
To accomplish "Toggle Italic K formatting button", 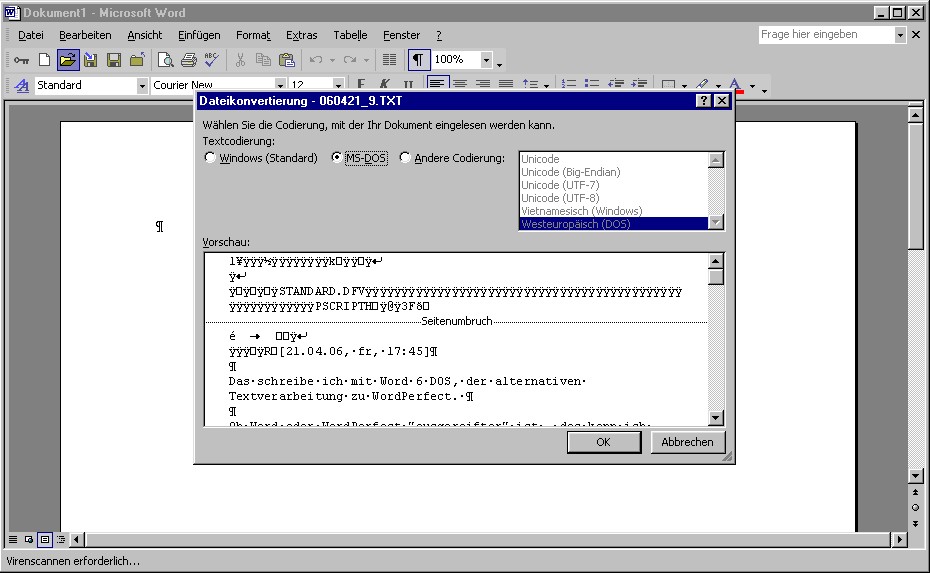I will point(384,85).
